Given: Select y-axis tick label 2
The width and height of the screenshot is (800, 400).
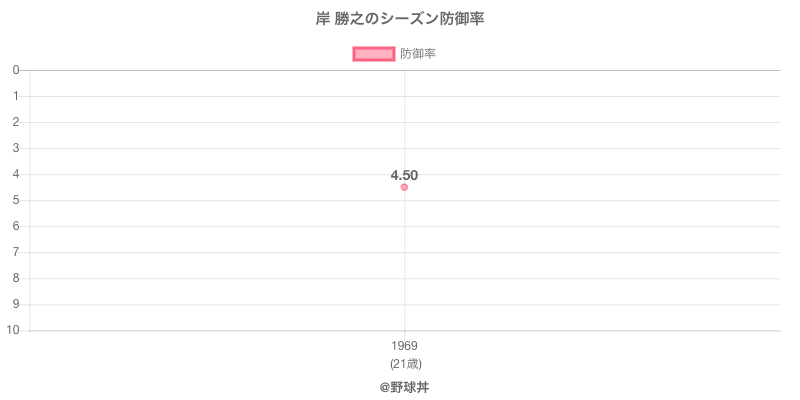Looking at the screenshot, I should point(17,122).
